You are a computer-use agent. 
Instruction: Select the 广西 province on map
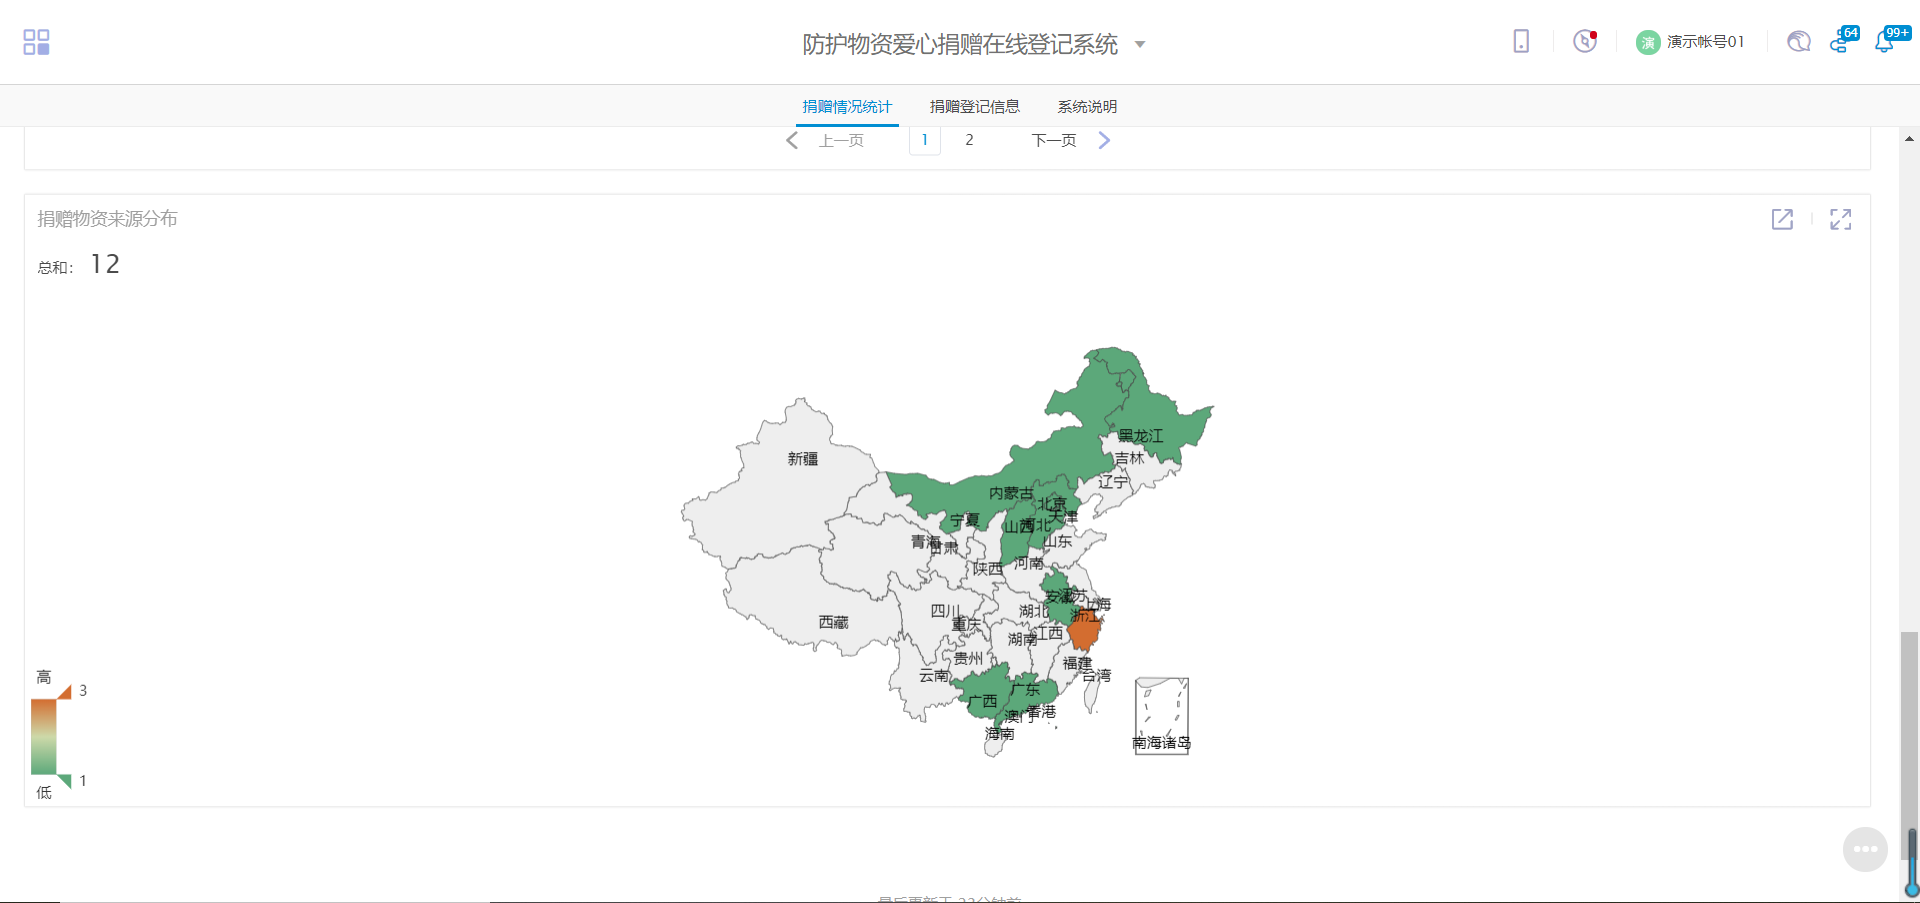click(982, 694)
